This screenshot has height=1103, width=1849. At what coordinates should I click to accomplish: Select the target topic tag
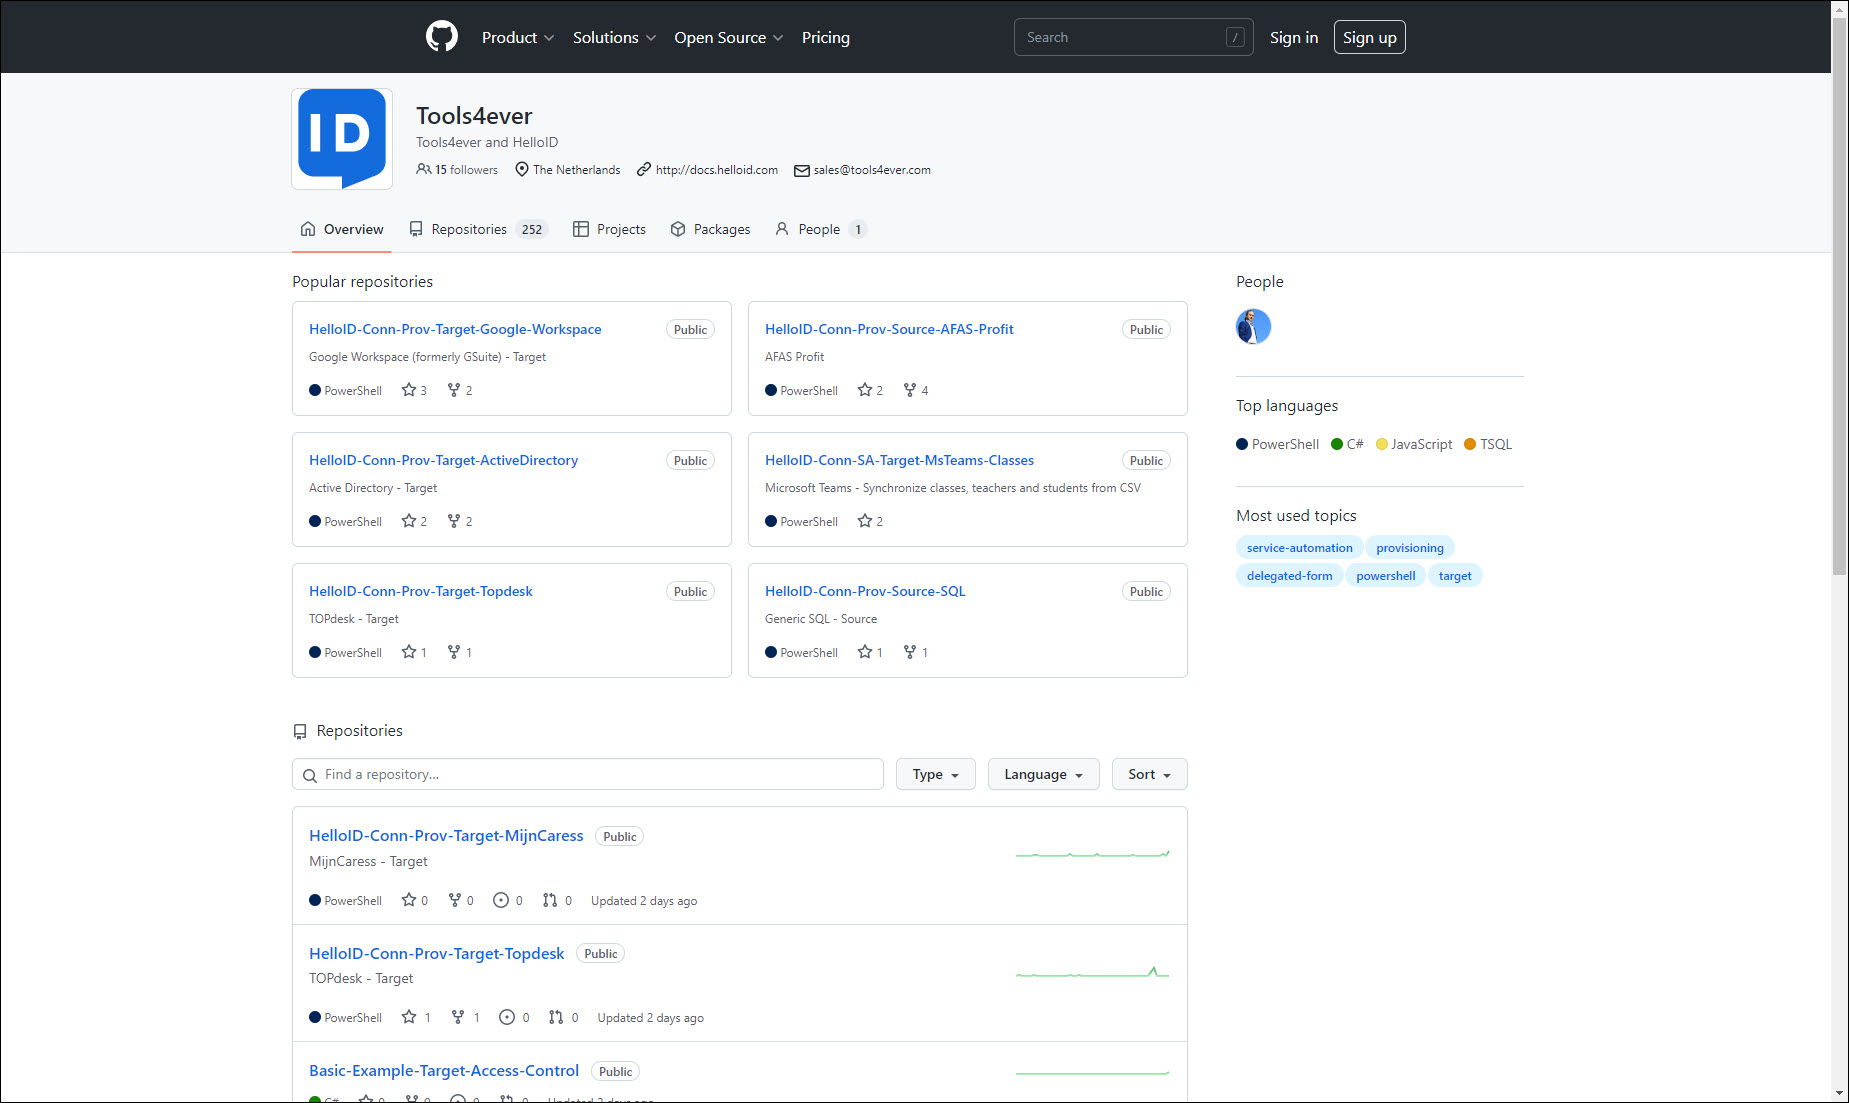coord(1454,576)
